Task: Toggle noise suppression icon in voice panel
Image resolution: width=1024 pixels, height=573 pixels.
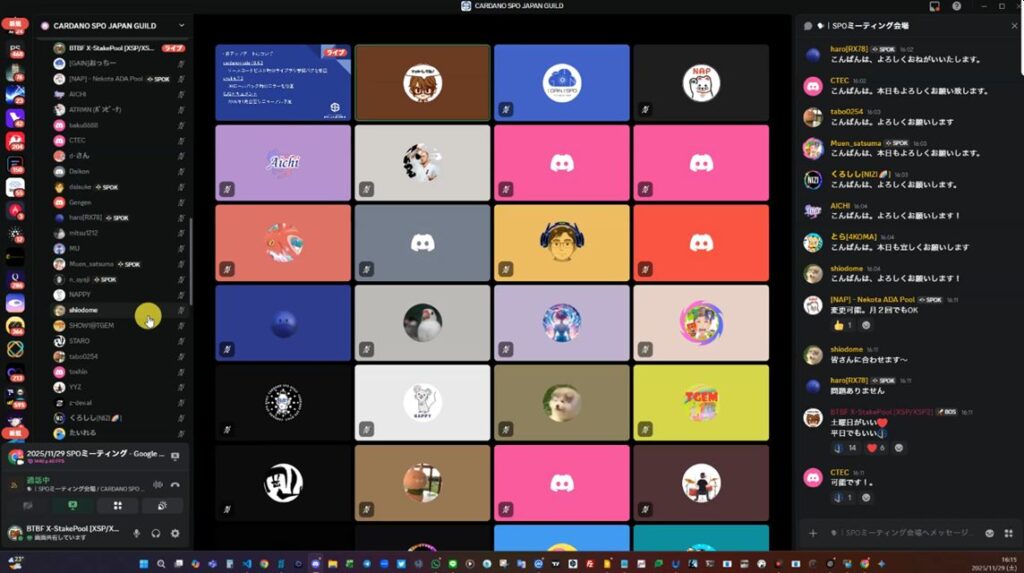Action: tap(157, 485)
